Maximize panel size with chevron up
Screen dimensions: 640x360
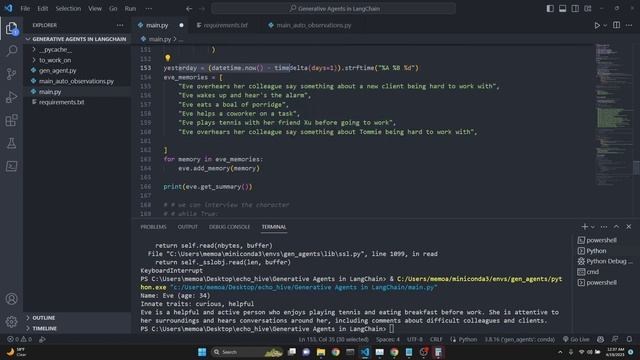pos(616,227)
